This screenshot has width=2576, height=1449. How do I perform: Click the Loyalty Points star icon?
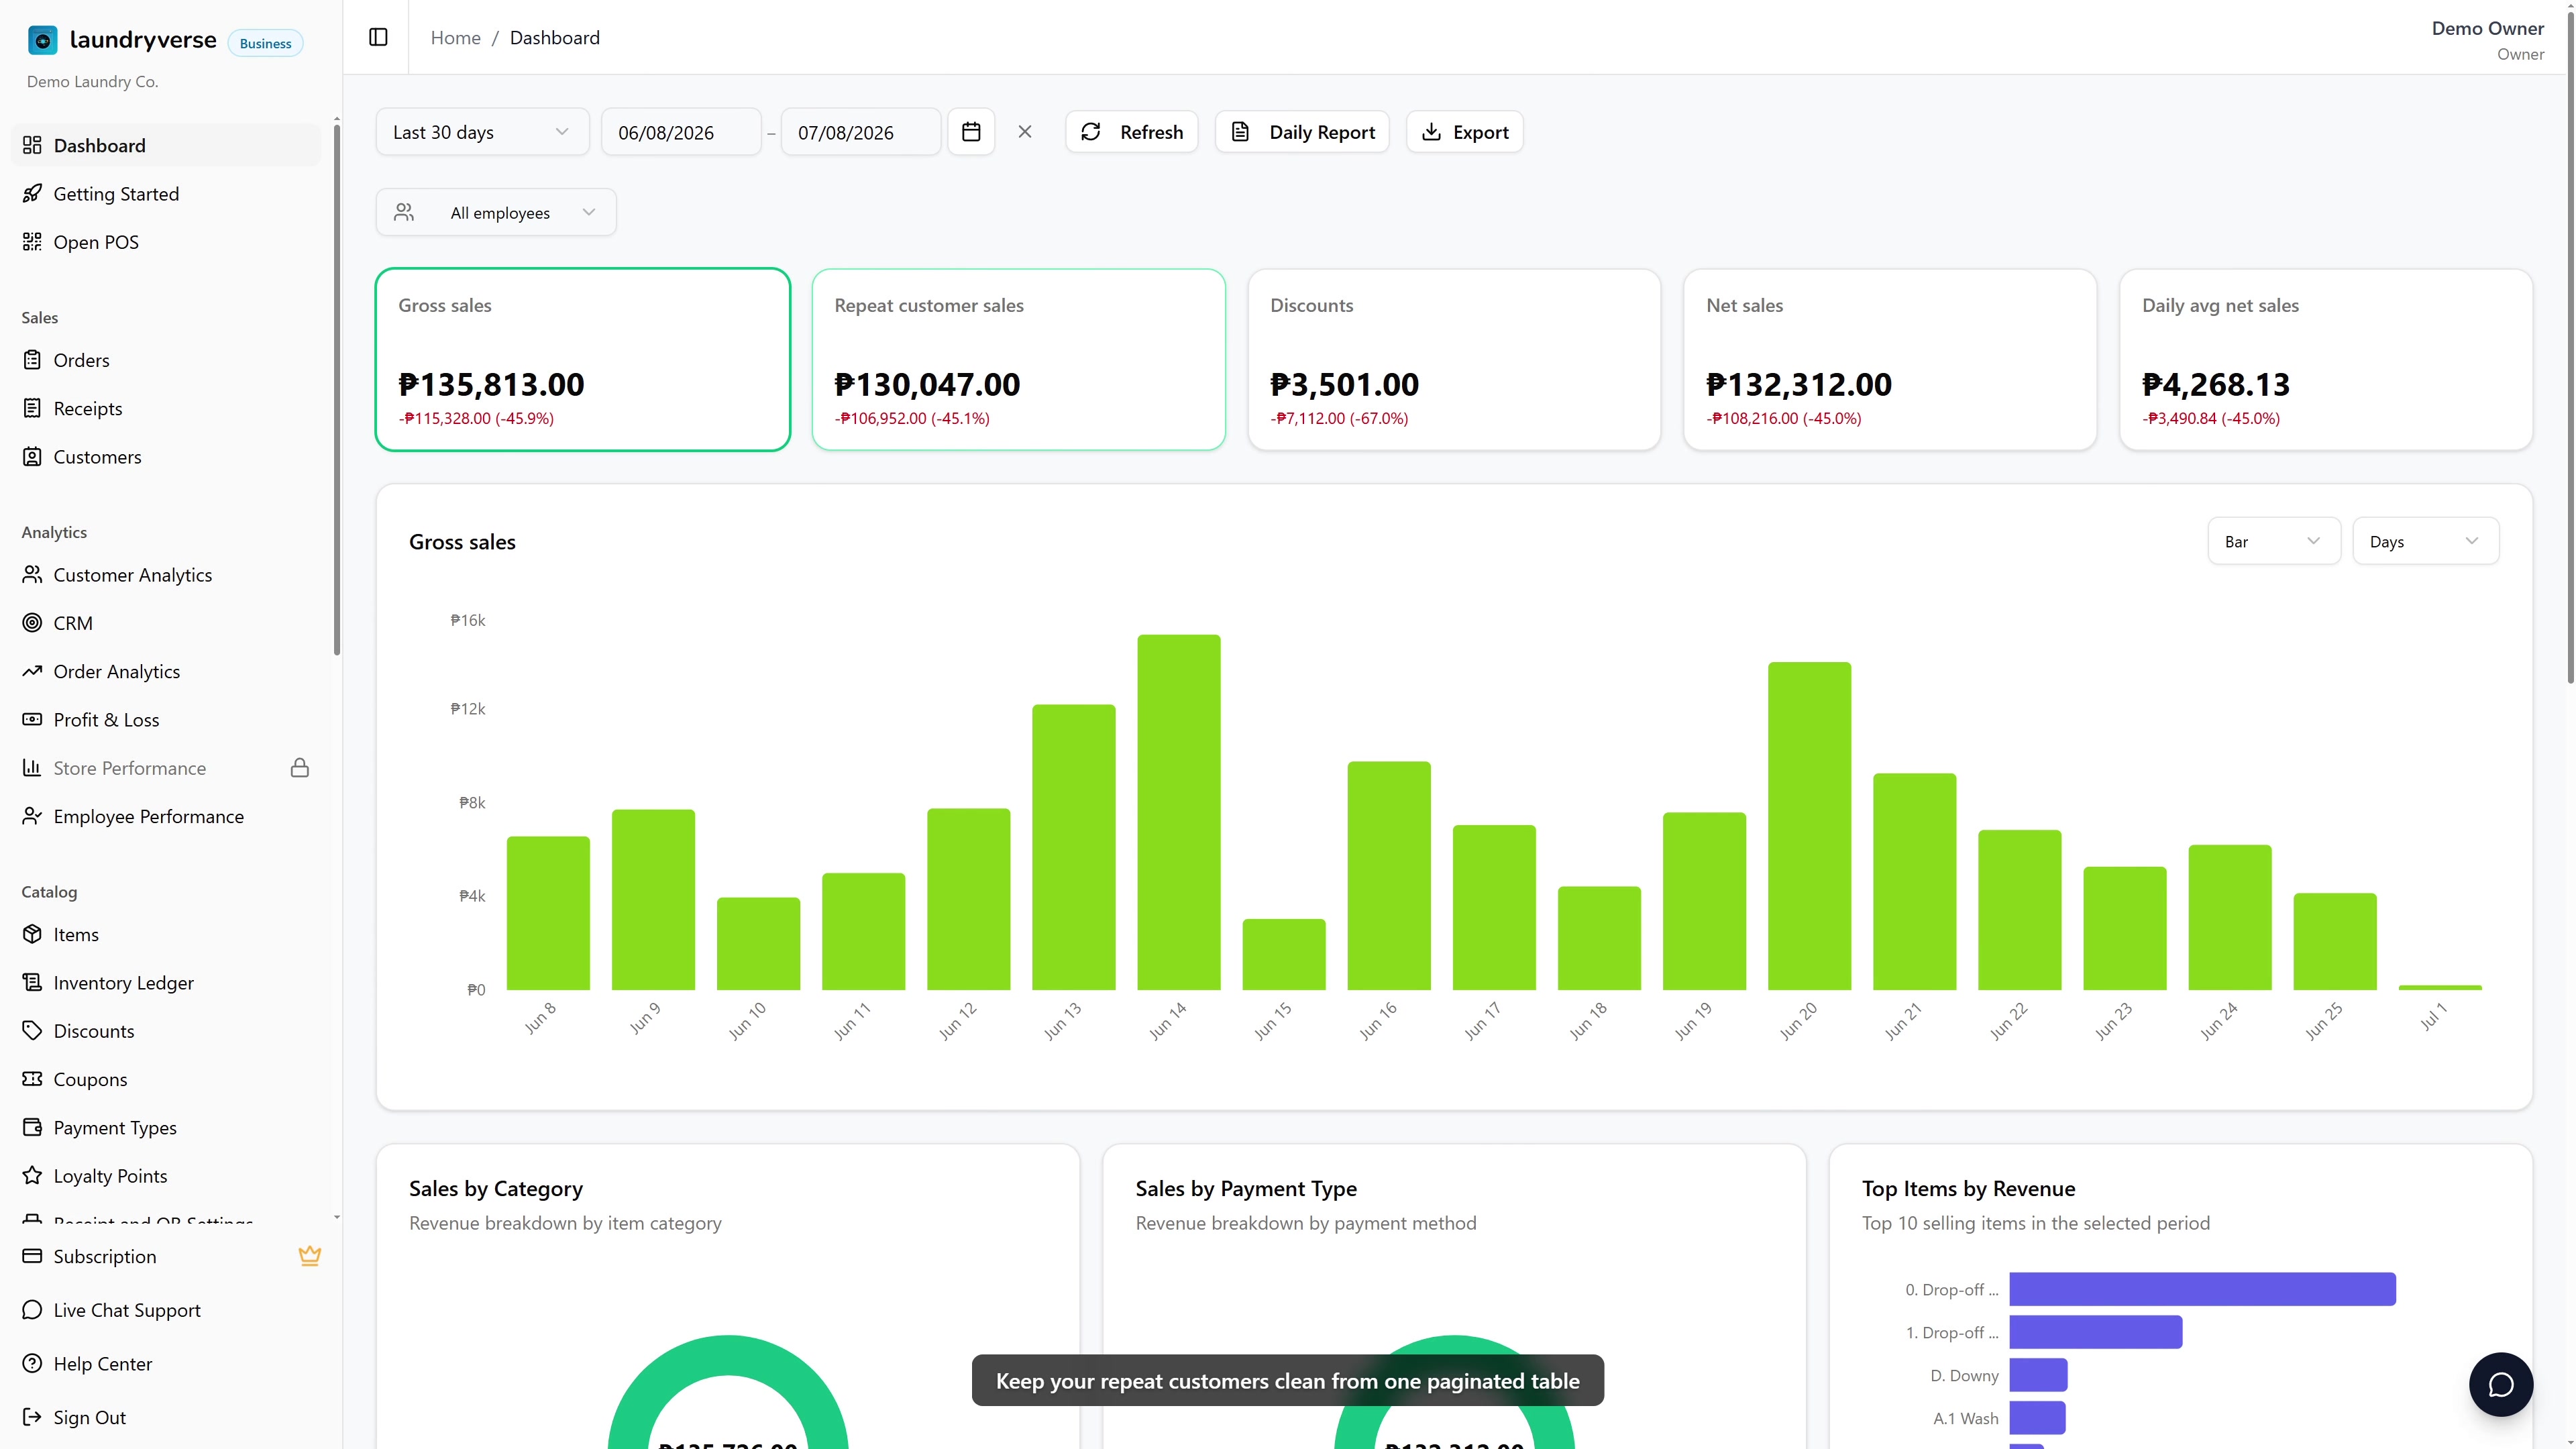pos(32,1175)
